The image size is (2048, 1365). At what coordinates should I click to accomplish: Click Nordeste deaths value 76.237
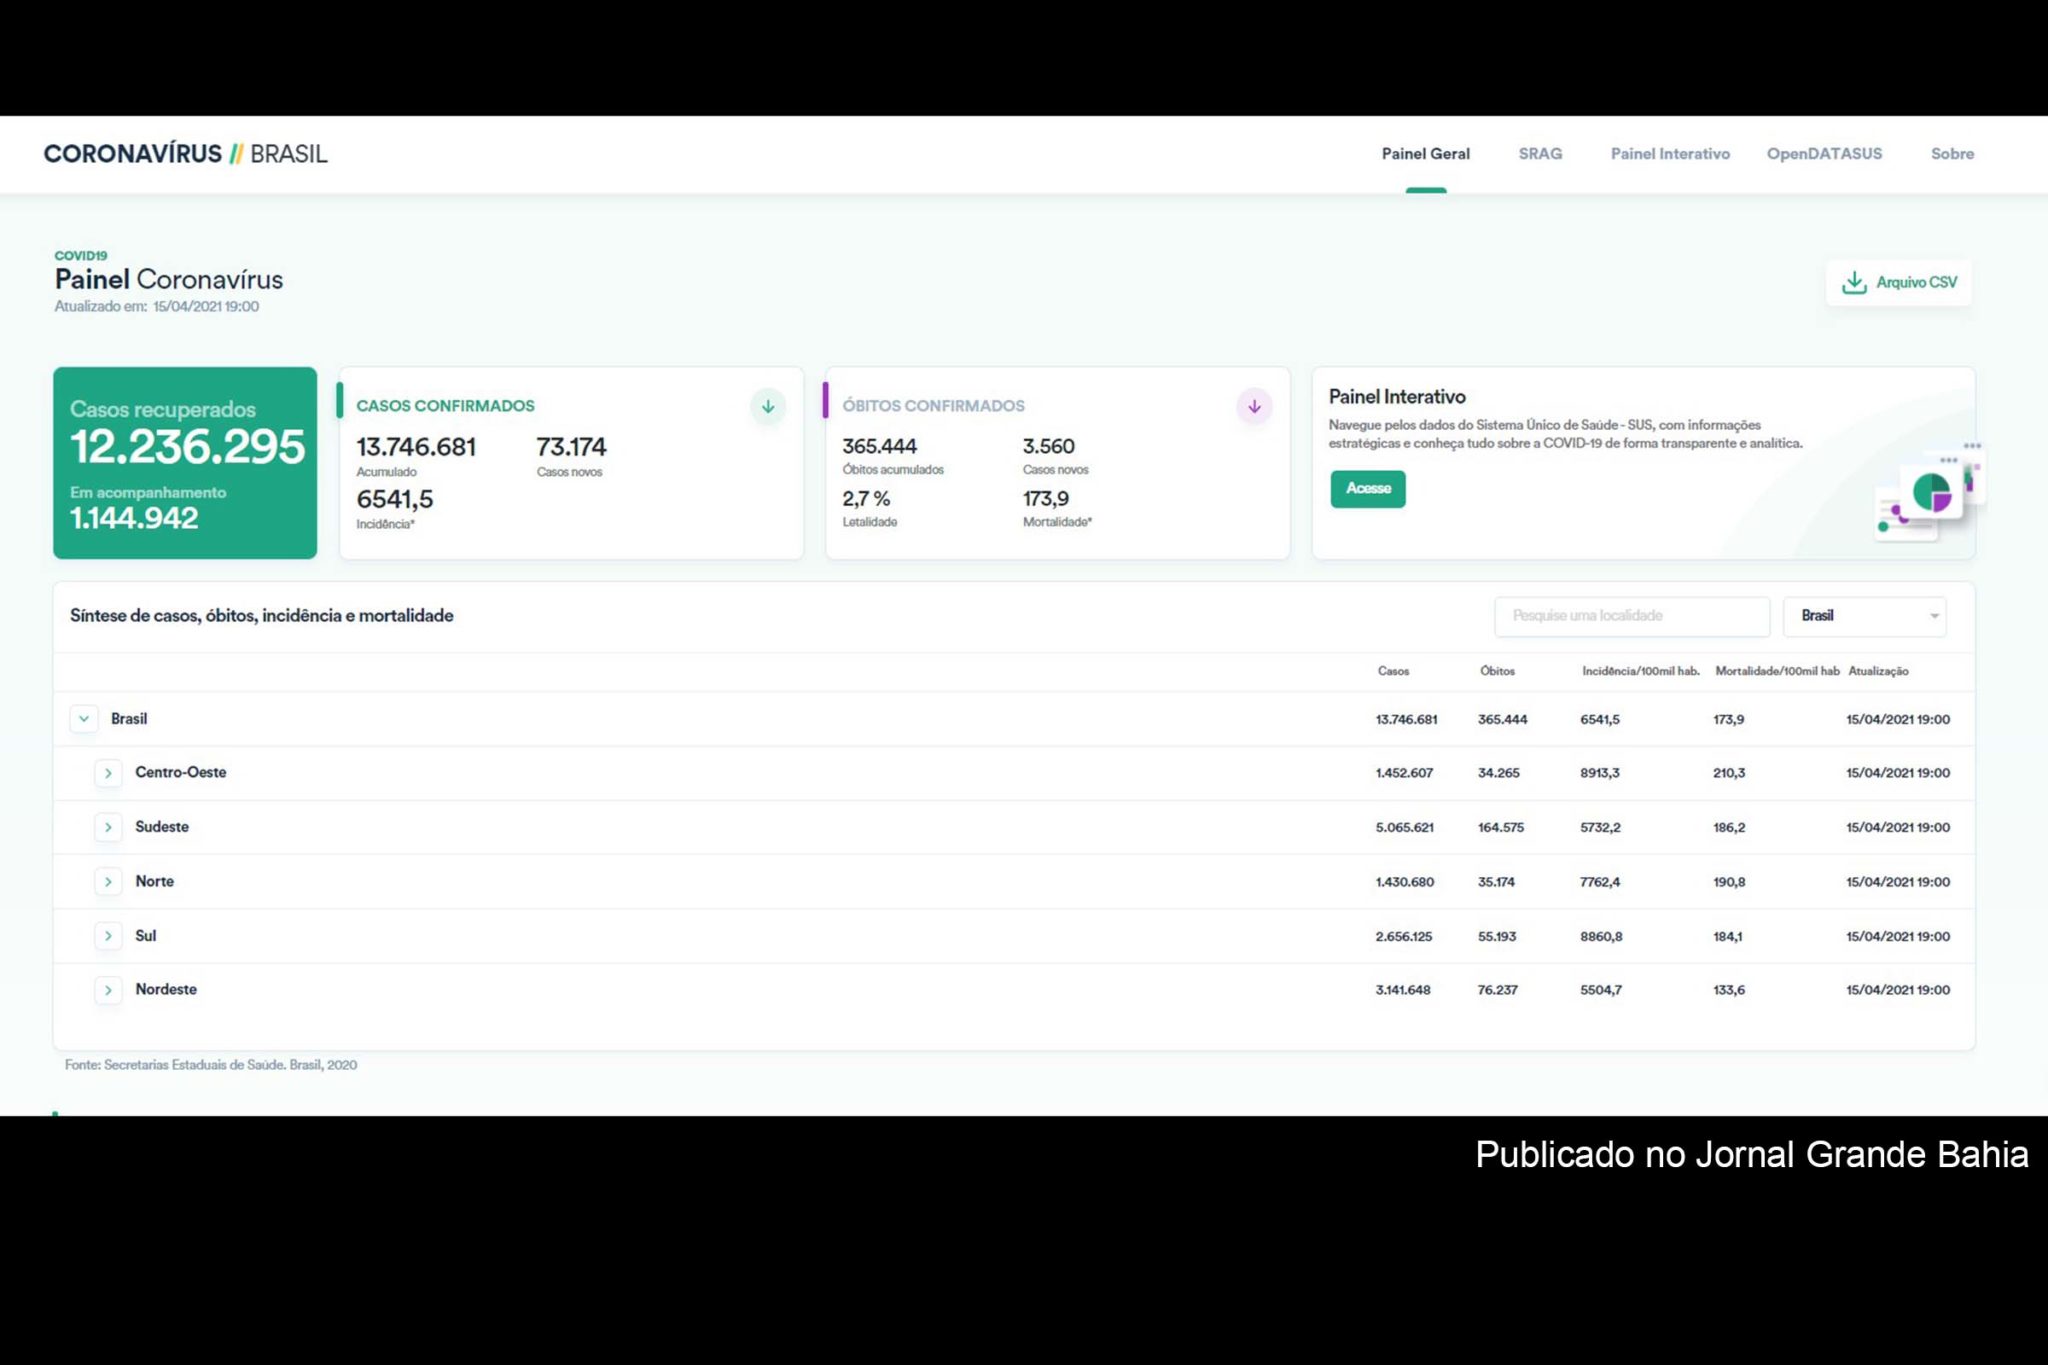click(1497, 990)
